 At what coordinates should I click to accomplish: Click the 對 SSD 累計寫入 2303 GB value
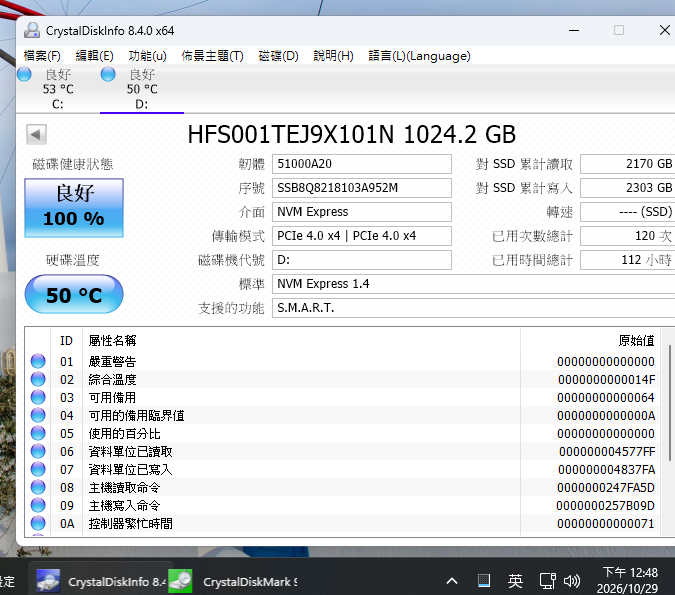tap(628, 188)
